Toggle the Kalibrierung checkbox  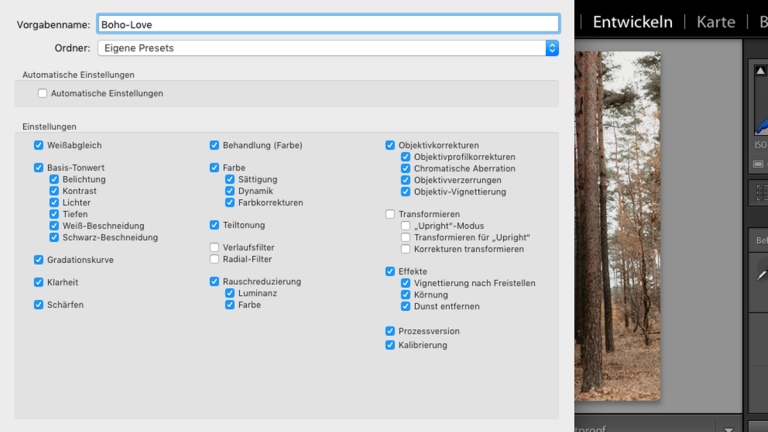pyautogui.click(x=390, y=345)
